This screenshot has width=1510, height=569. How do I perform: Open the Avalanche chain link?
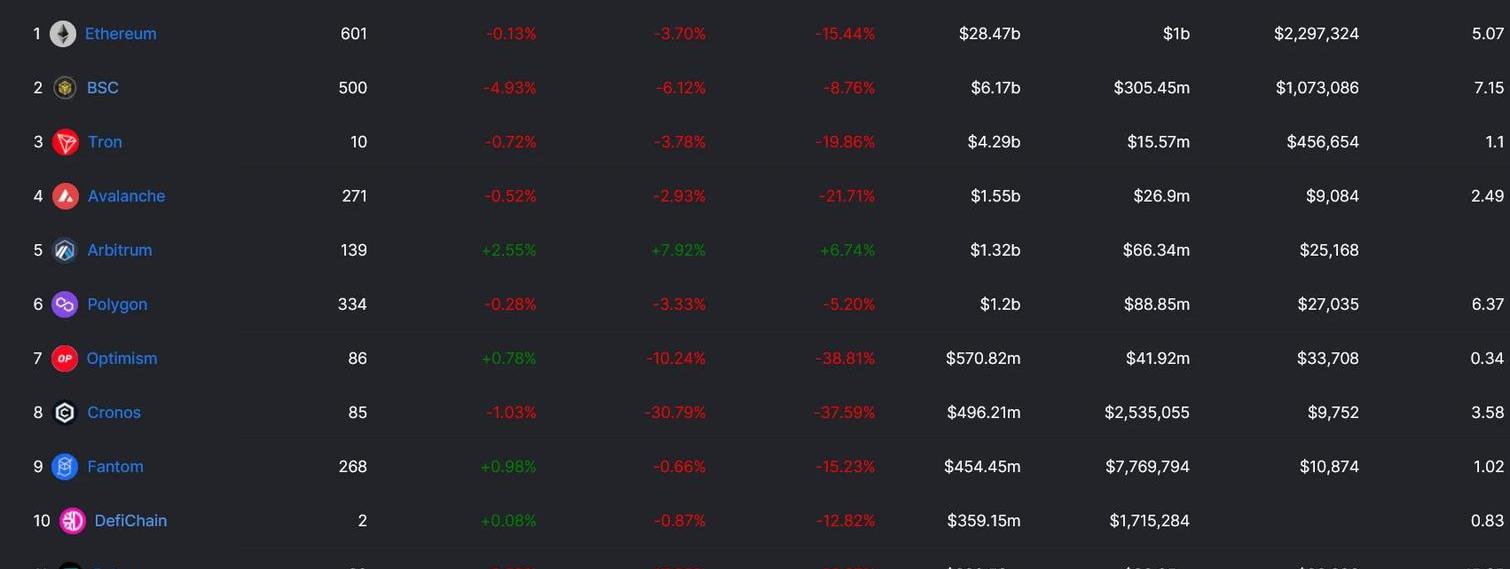pos(127,196)
